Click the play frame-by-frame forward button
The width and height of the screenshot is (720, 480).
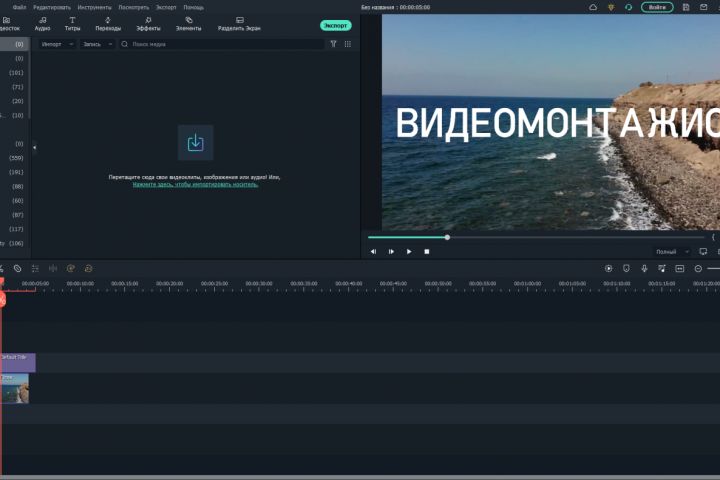(391, 252)
